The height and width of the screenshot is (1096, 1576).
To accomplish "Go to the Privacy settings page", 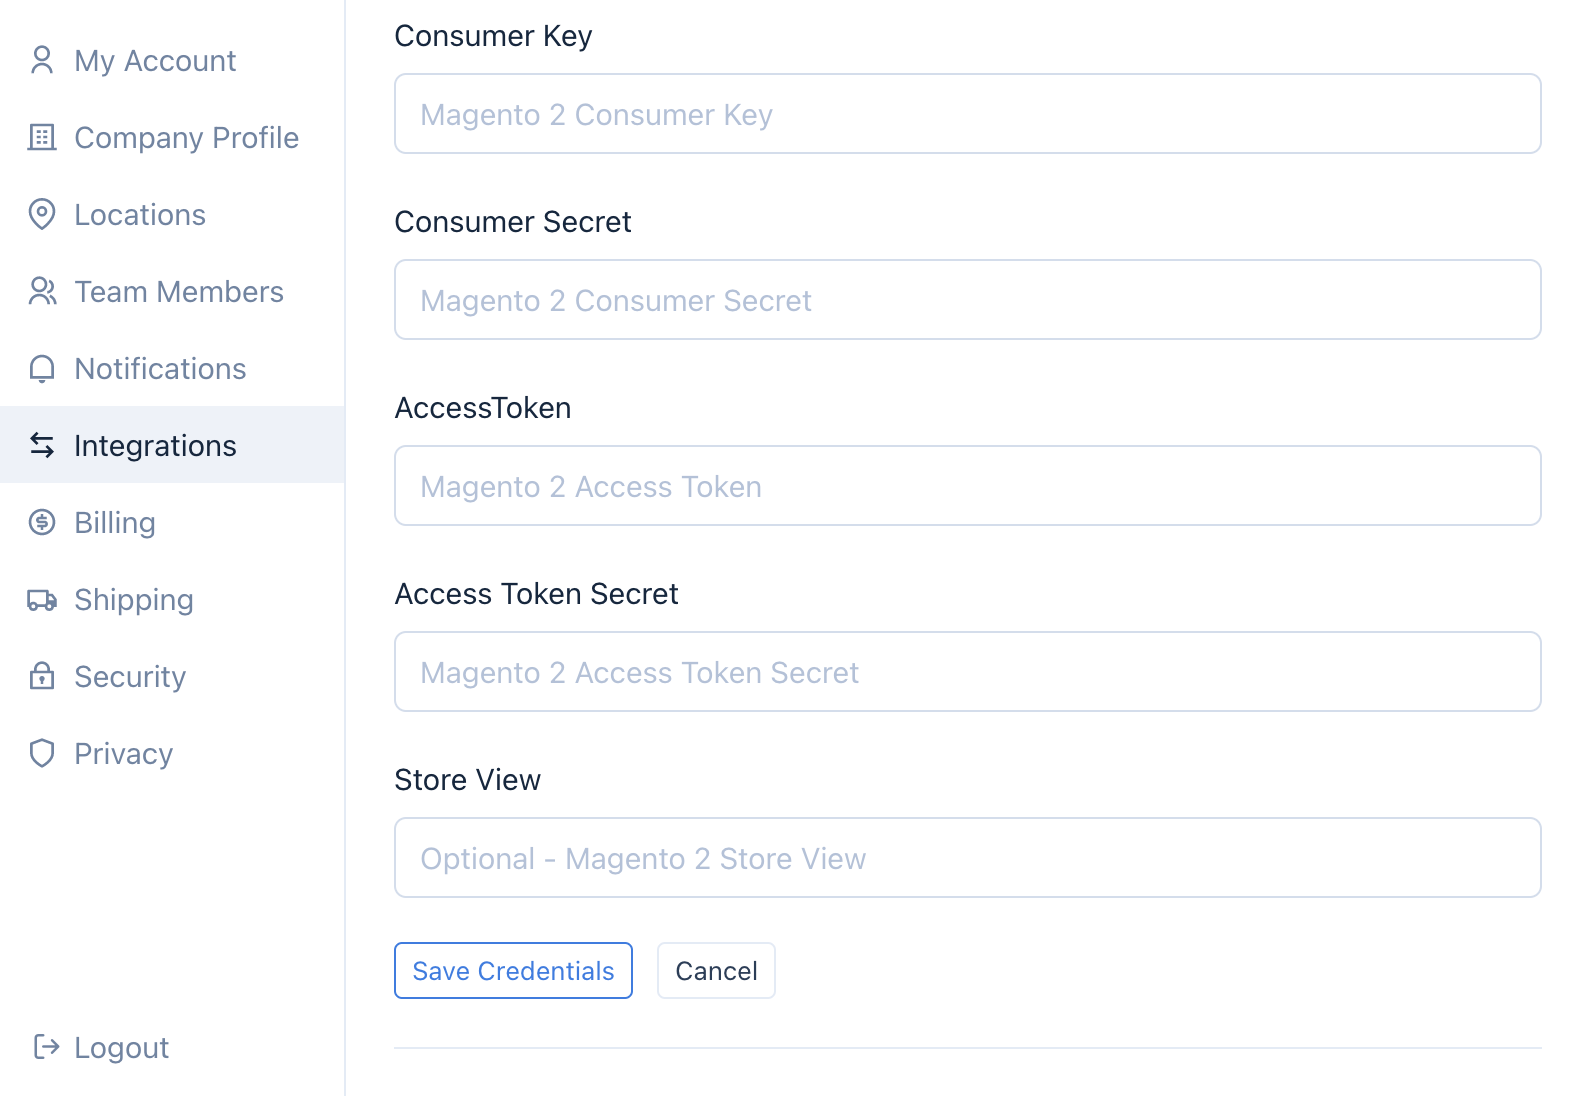I will 123,754.
